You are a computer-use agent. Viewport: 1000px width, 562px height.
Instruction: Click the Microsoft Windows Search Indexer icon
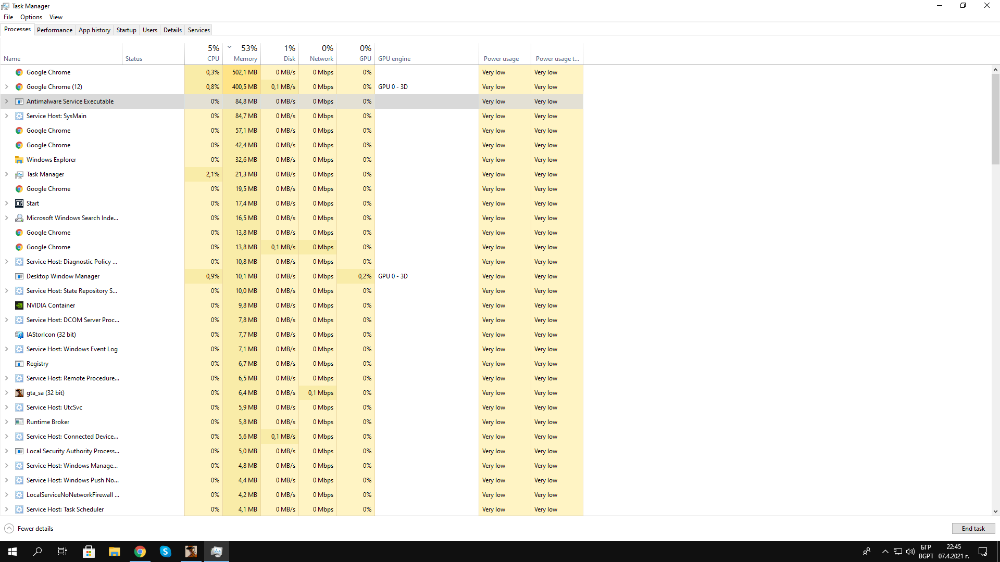pos(19,218)
